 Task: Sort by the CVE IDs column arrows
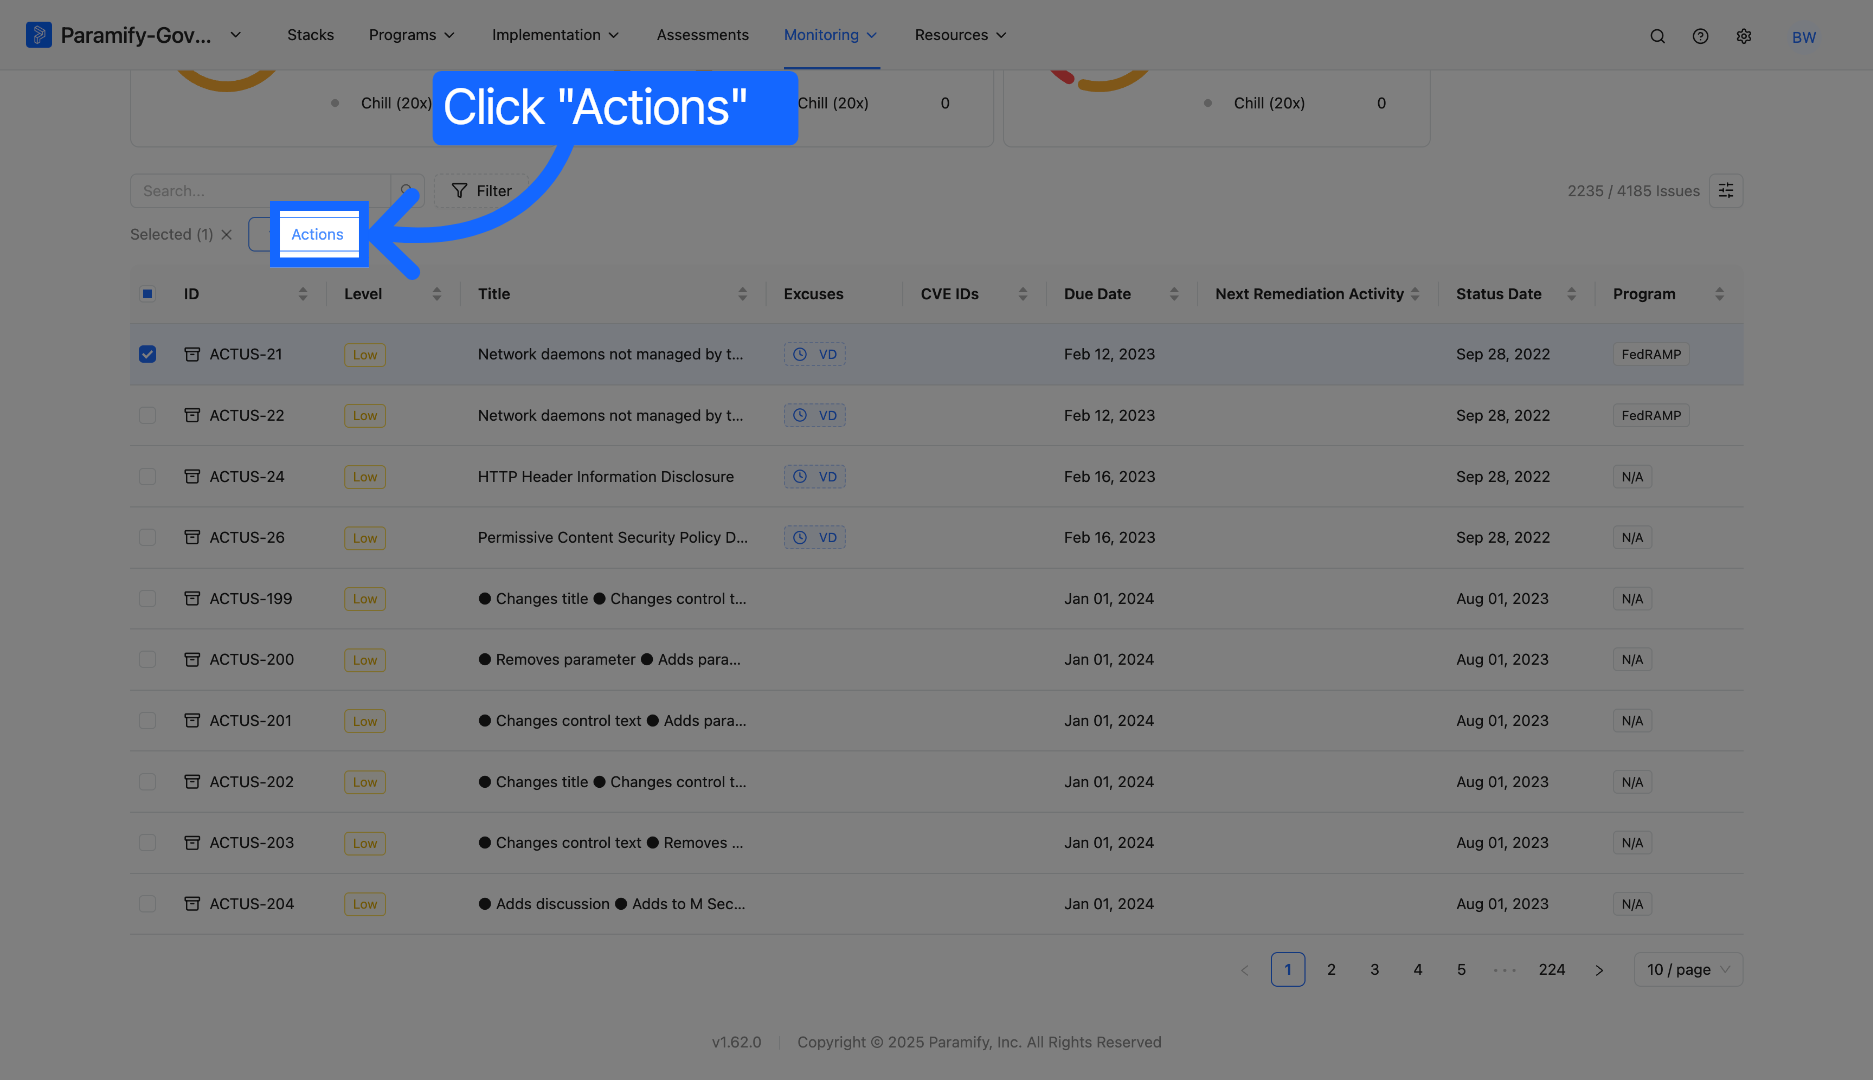pyautogui.click(x=1023, y=294)
